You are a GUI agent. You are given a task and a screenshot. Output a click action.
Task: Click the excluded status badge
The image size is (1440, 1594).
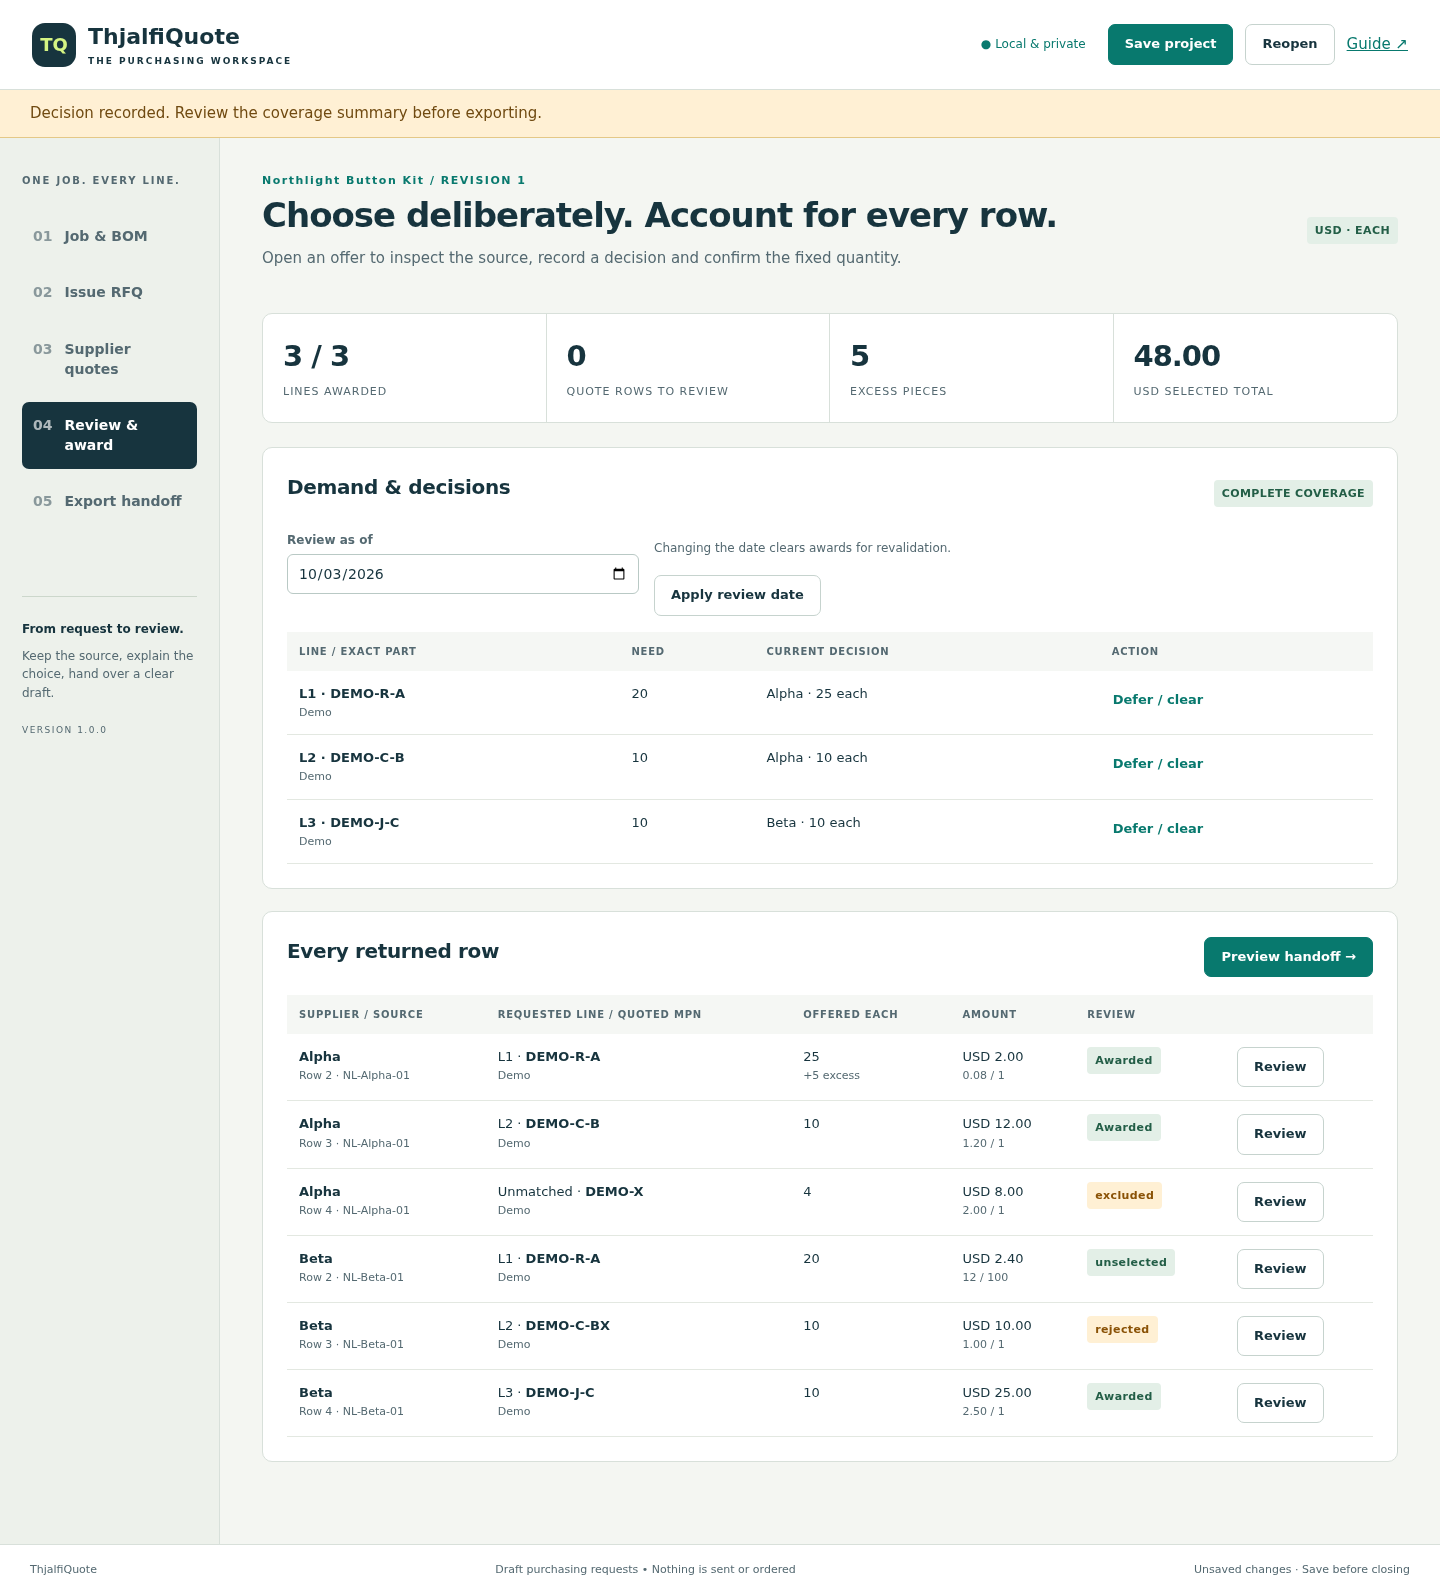coord(1124,1195)
